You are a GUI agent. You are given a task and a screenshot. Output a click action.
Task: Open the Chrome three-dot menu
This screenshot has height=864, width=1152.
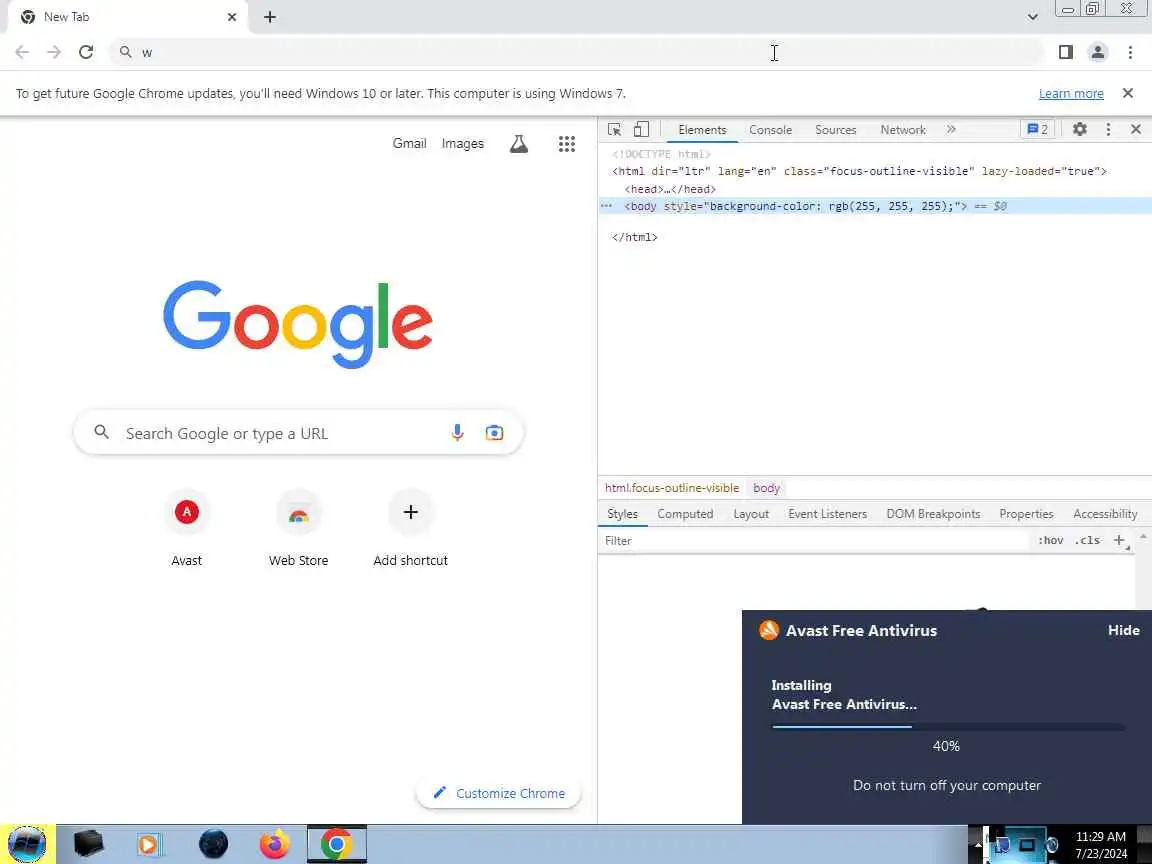[x=1130, y=52]
